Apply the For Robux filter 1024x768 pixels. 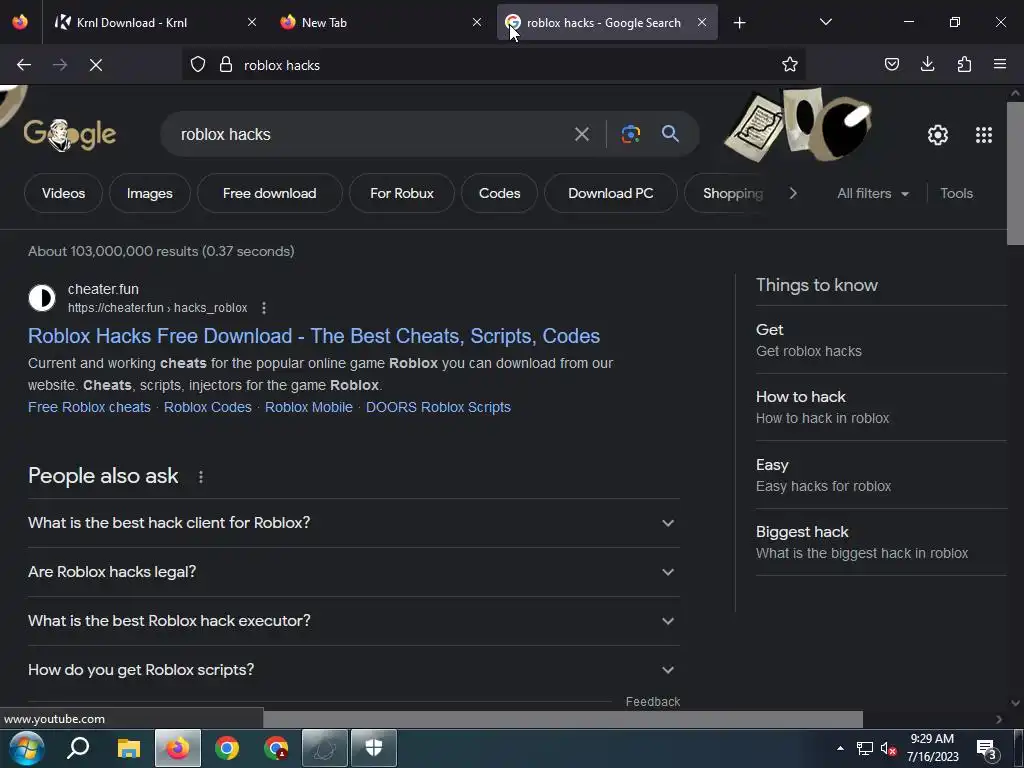click(x=402, y=193)
